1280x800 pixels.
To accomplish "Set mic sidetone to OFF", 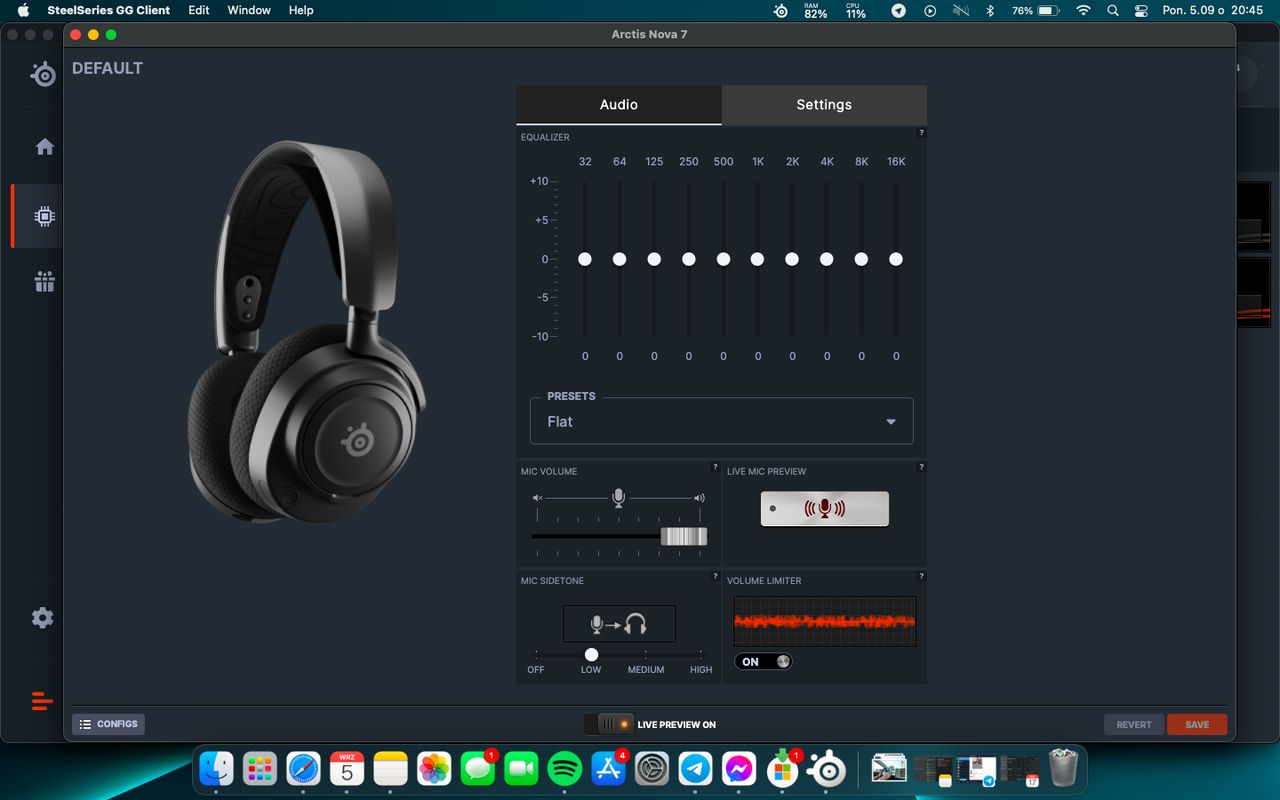I will tap(536, 670).
